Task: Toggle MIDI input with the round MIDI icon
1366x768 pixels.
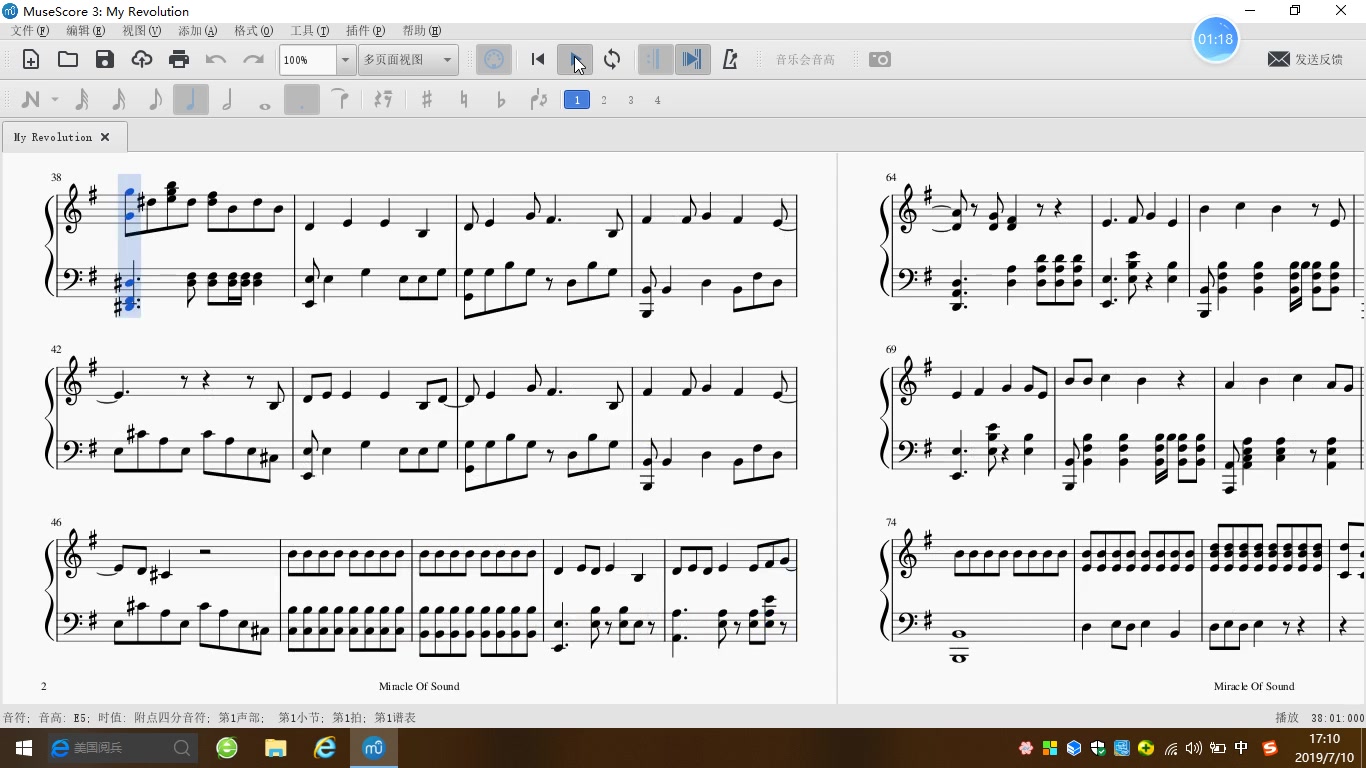Action: tap(494, 60)
